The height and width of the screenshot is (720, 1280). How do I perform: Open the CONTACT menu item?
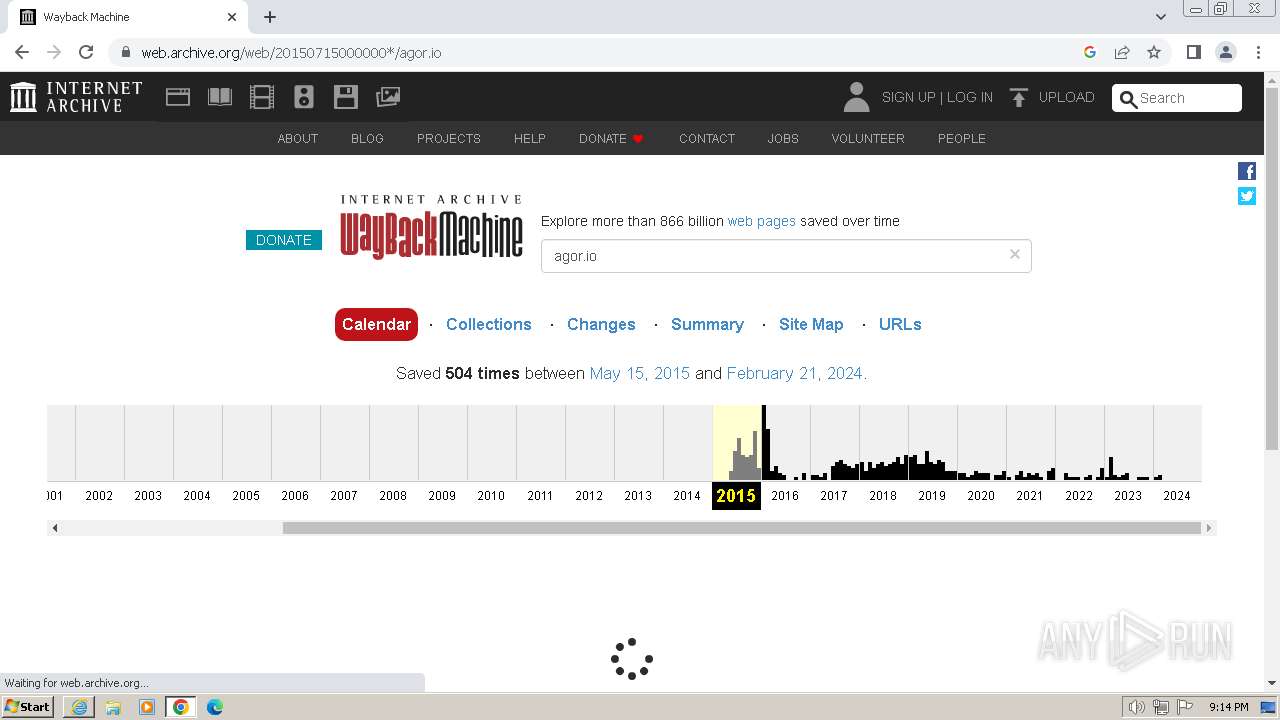(x=707, y=138)
